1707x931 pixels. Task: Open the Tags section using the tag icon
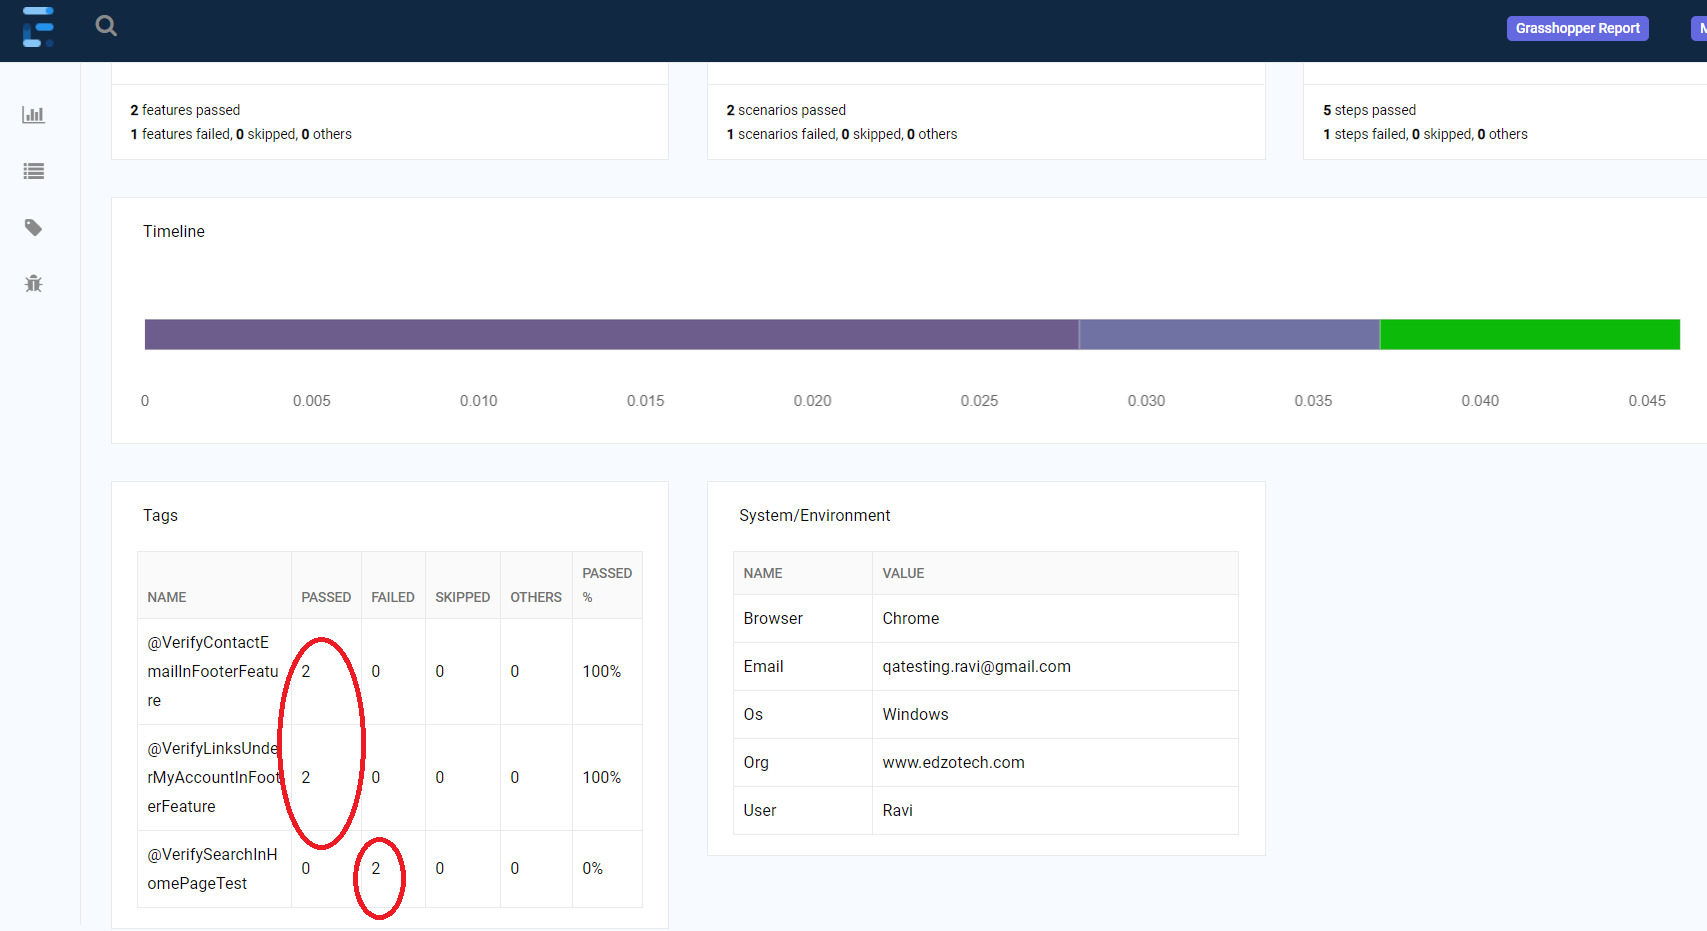(33, 227)
